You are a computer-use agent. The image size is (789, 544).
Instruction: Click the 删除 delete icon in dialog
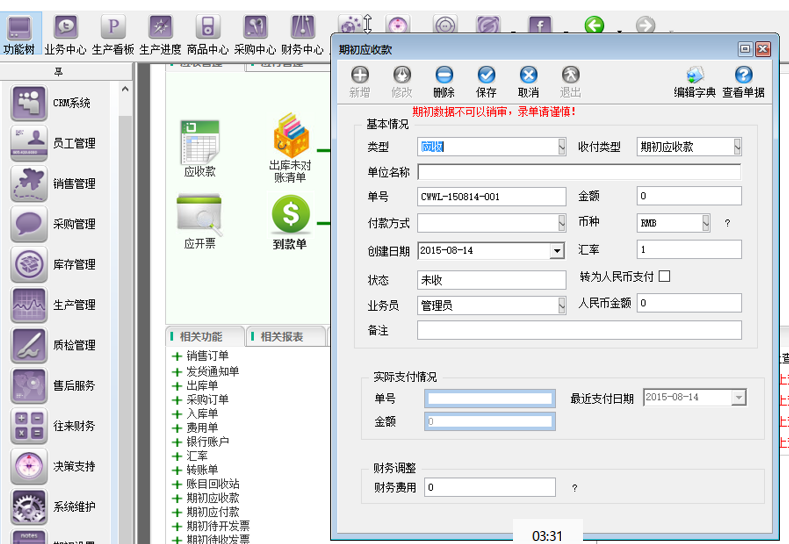point(444,82)
